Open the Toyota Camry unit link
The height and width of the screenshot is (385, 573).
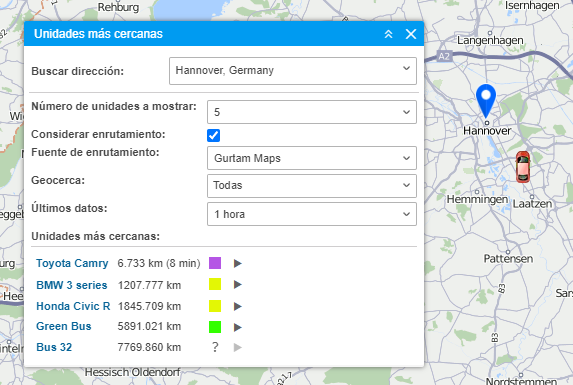[x=72, y=263]
